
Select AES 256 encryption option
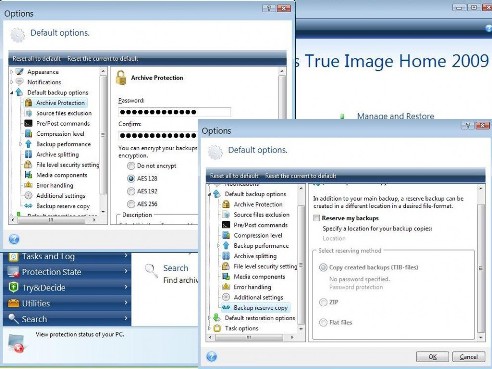click(131, 204)
